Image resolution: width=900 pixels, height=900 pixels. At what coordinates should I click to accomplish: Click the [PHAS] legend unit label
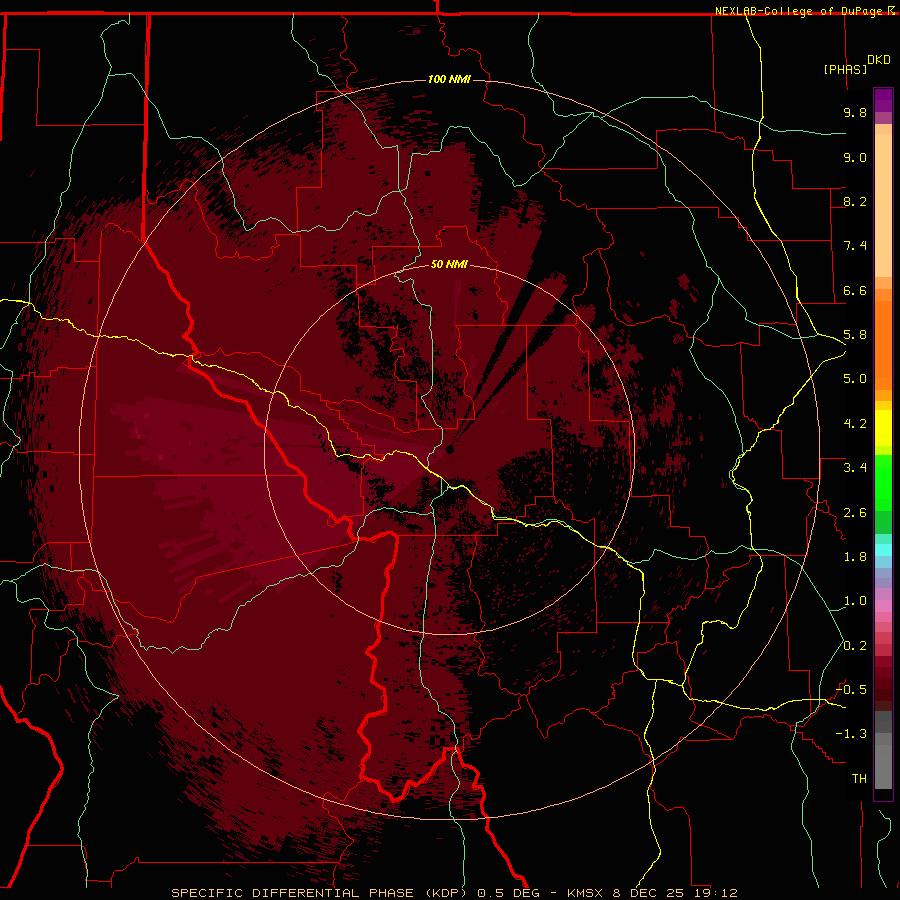(845, 69)
